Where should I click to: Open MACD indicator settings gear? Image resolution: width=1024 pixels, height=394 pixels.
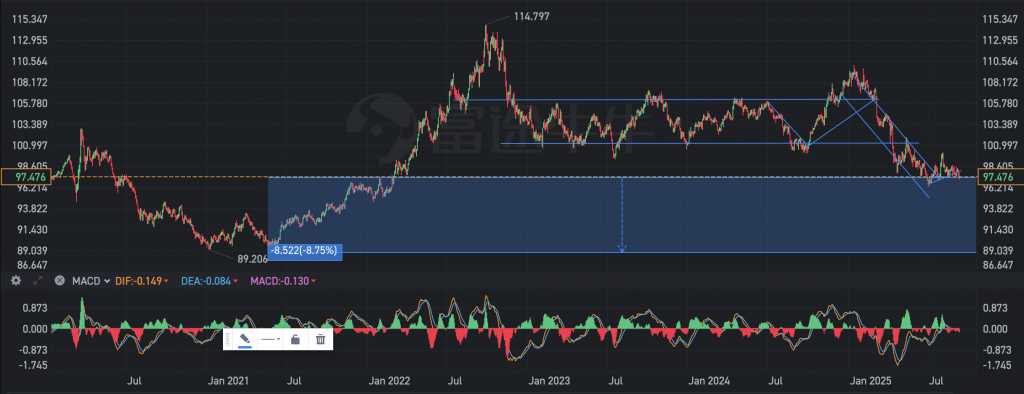[x=16, y=281]
